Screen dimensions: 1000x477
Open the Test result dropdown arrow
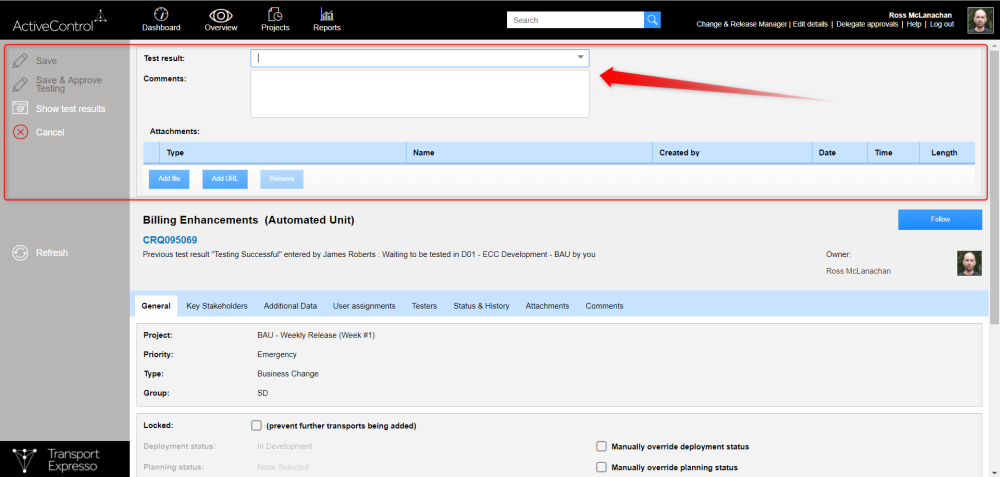coord(580,58)
